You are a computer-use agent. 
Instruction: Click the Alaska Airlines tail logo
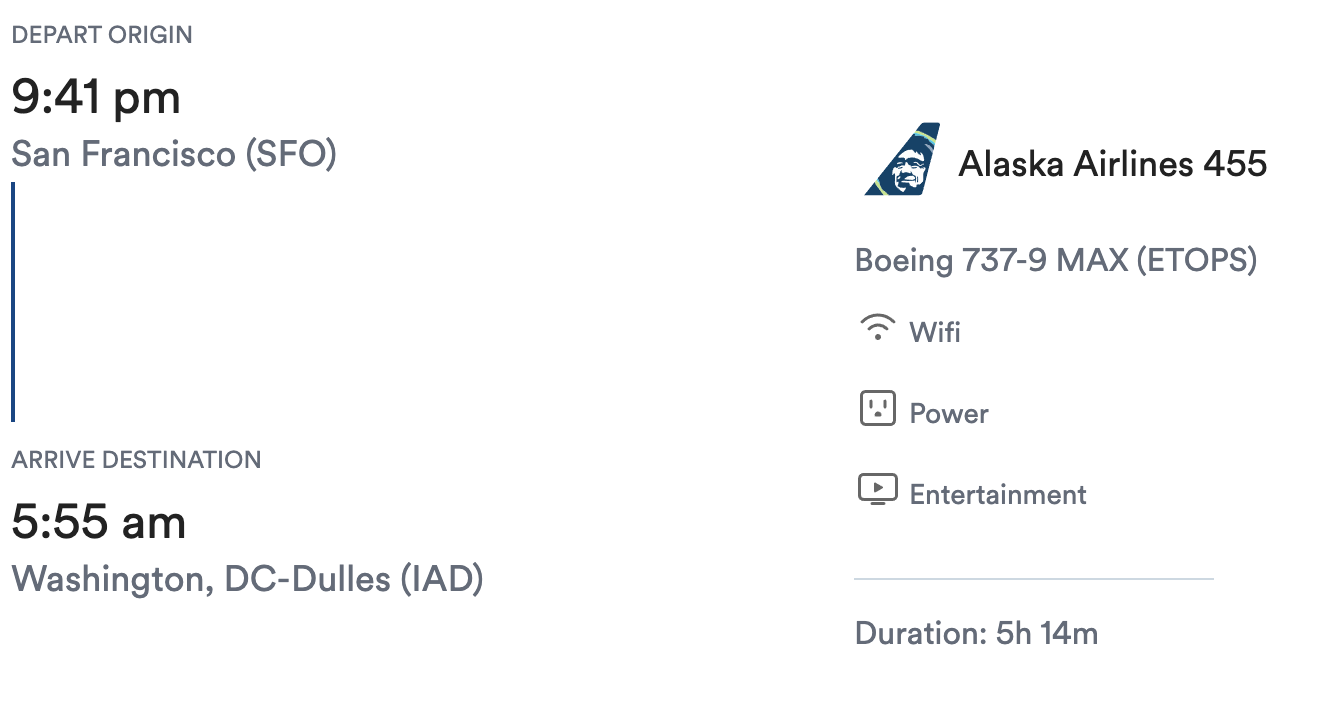tap(903, 161)
